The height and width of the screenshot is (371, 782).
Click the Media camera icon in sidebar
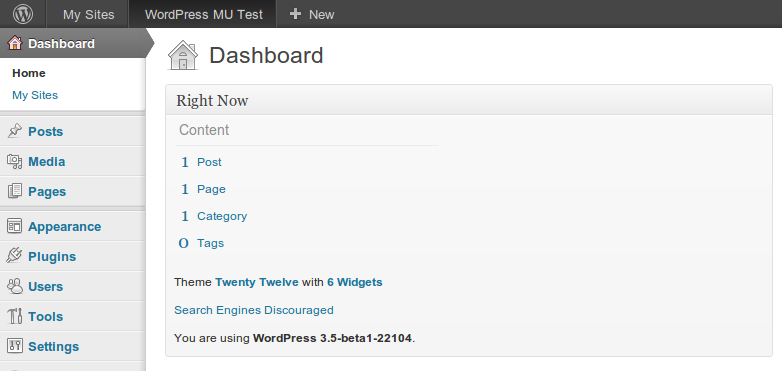pos(14,161)
